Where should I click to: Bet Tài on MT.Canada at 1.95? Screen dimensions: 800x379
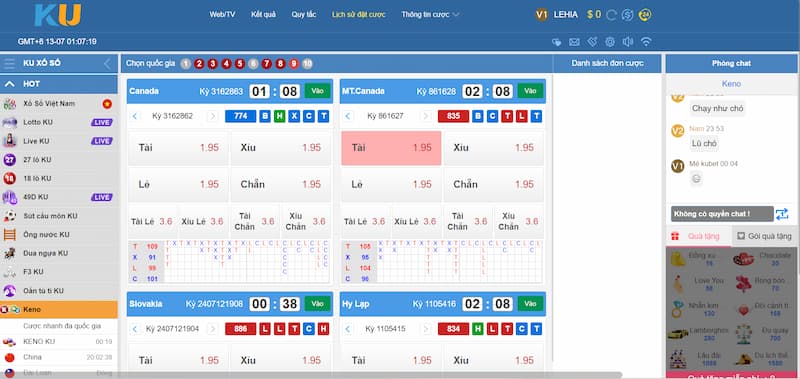pyautogui.click(x=391, y=148)
